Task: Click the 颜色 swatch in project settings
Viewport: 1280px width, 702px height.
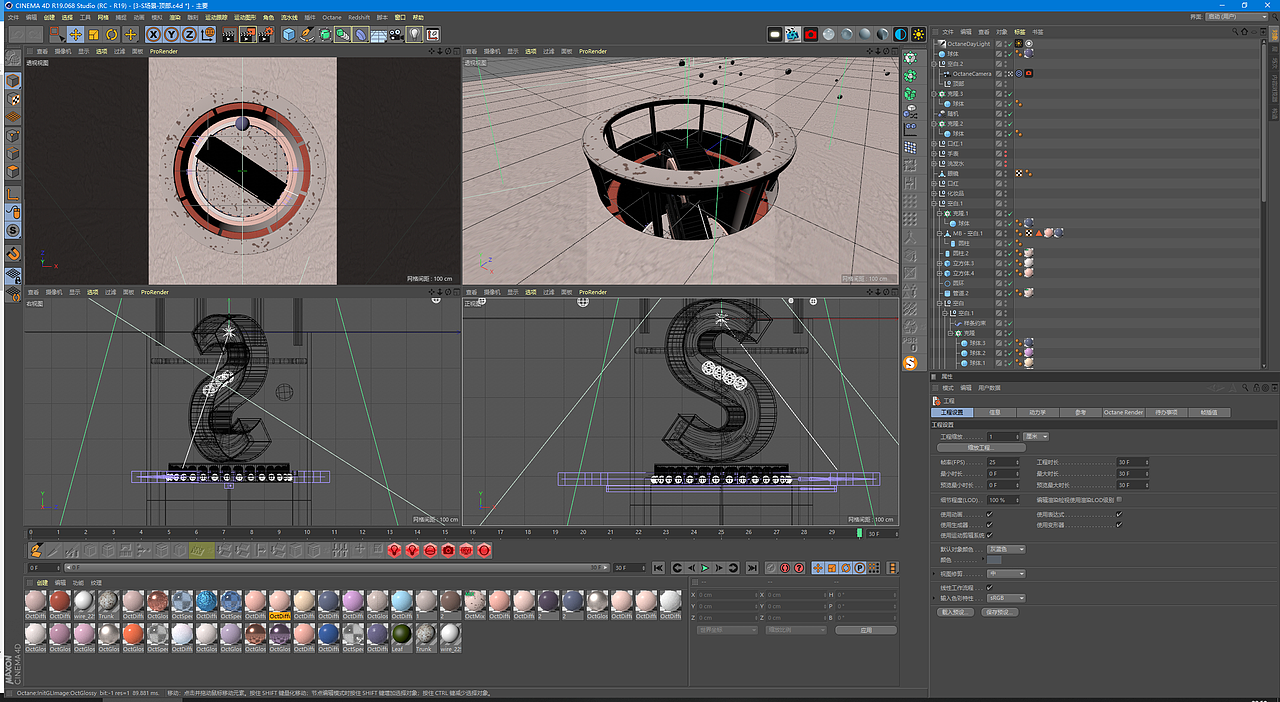Action: coord(994,560)
